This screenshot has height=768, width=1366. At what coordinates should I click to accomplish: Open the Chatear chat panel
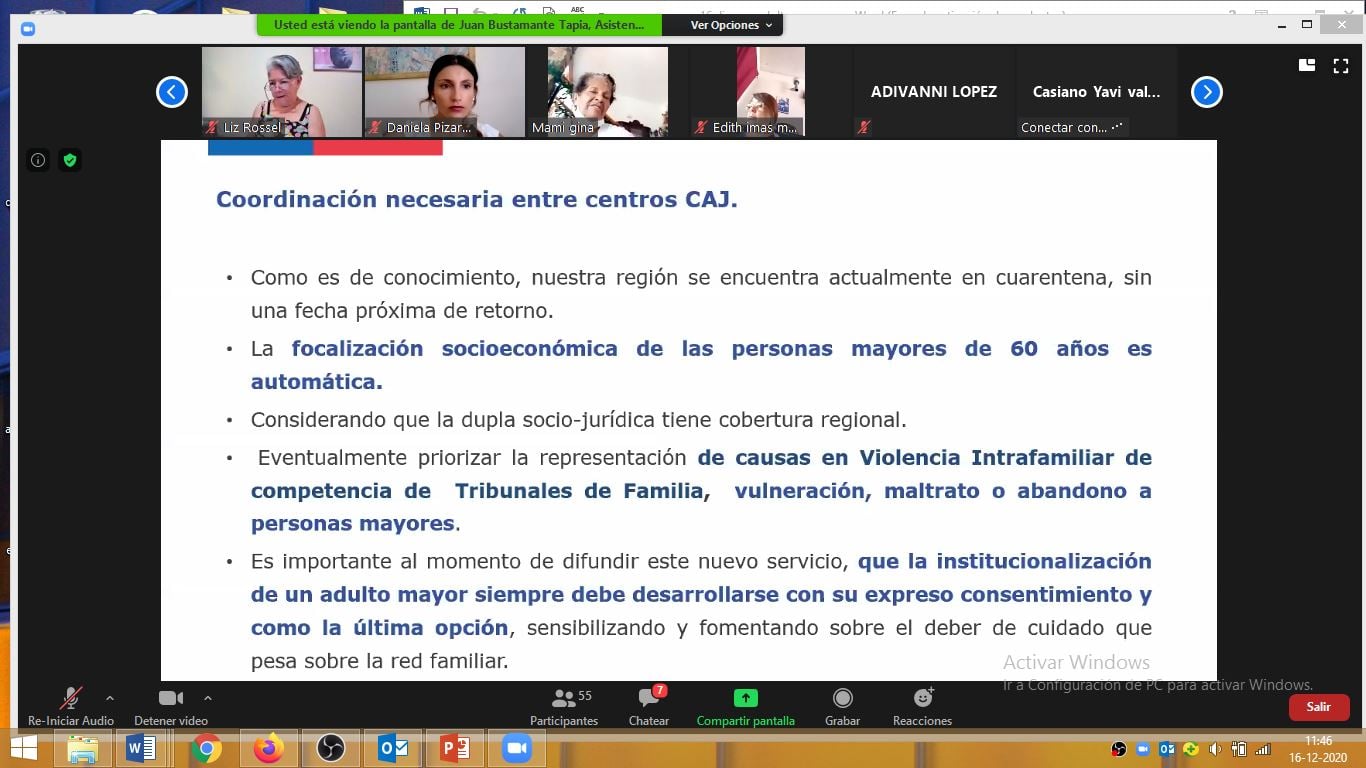649,706
